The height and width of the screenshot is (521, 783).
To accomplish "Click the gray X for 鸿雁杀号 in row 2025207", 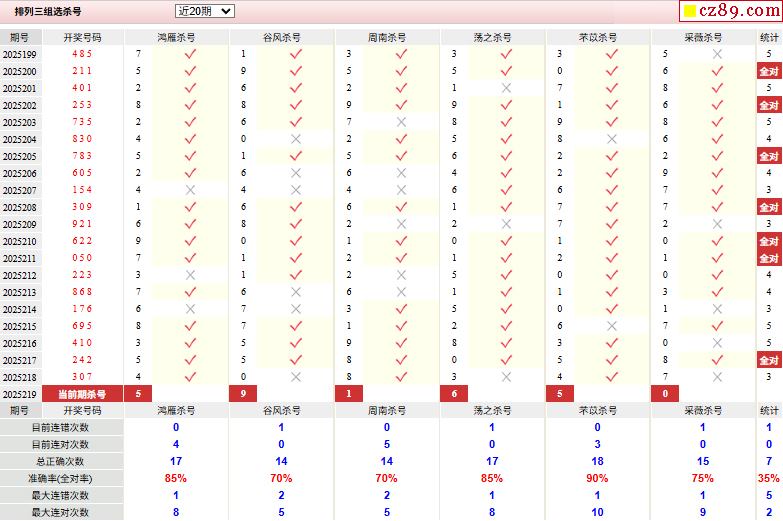I will 190,190.
